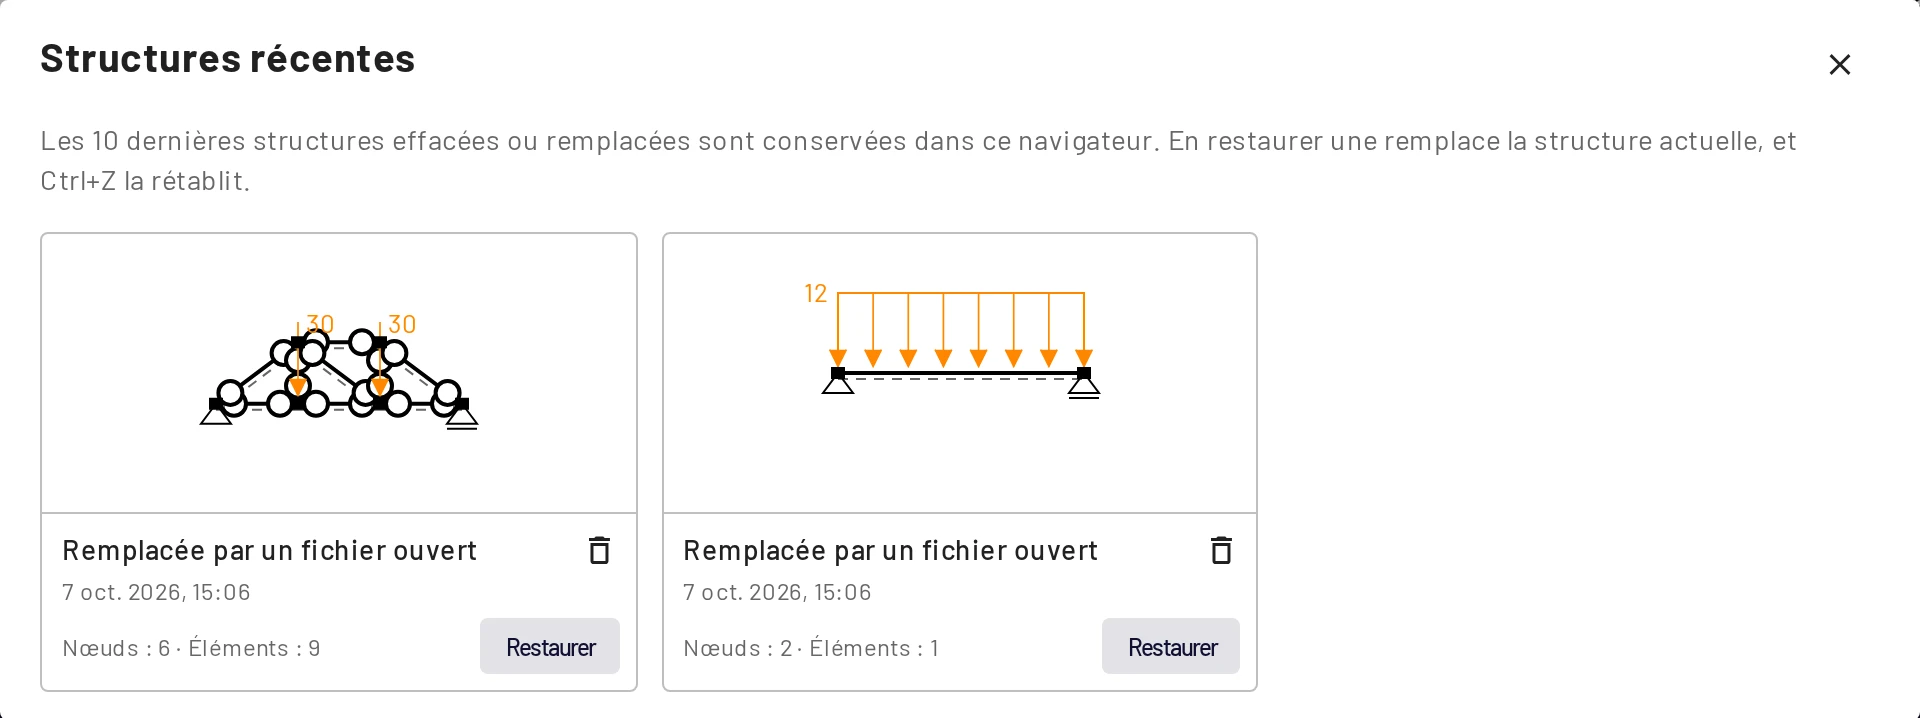Click the right 30 load label on truss
1920x718 pixels.
coord(402,324)
